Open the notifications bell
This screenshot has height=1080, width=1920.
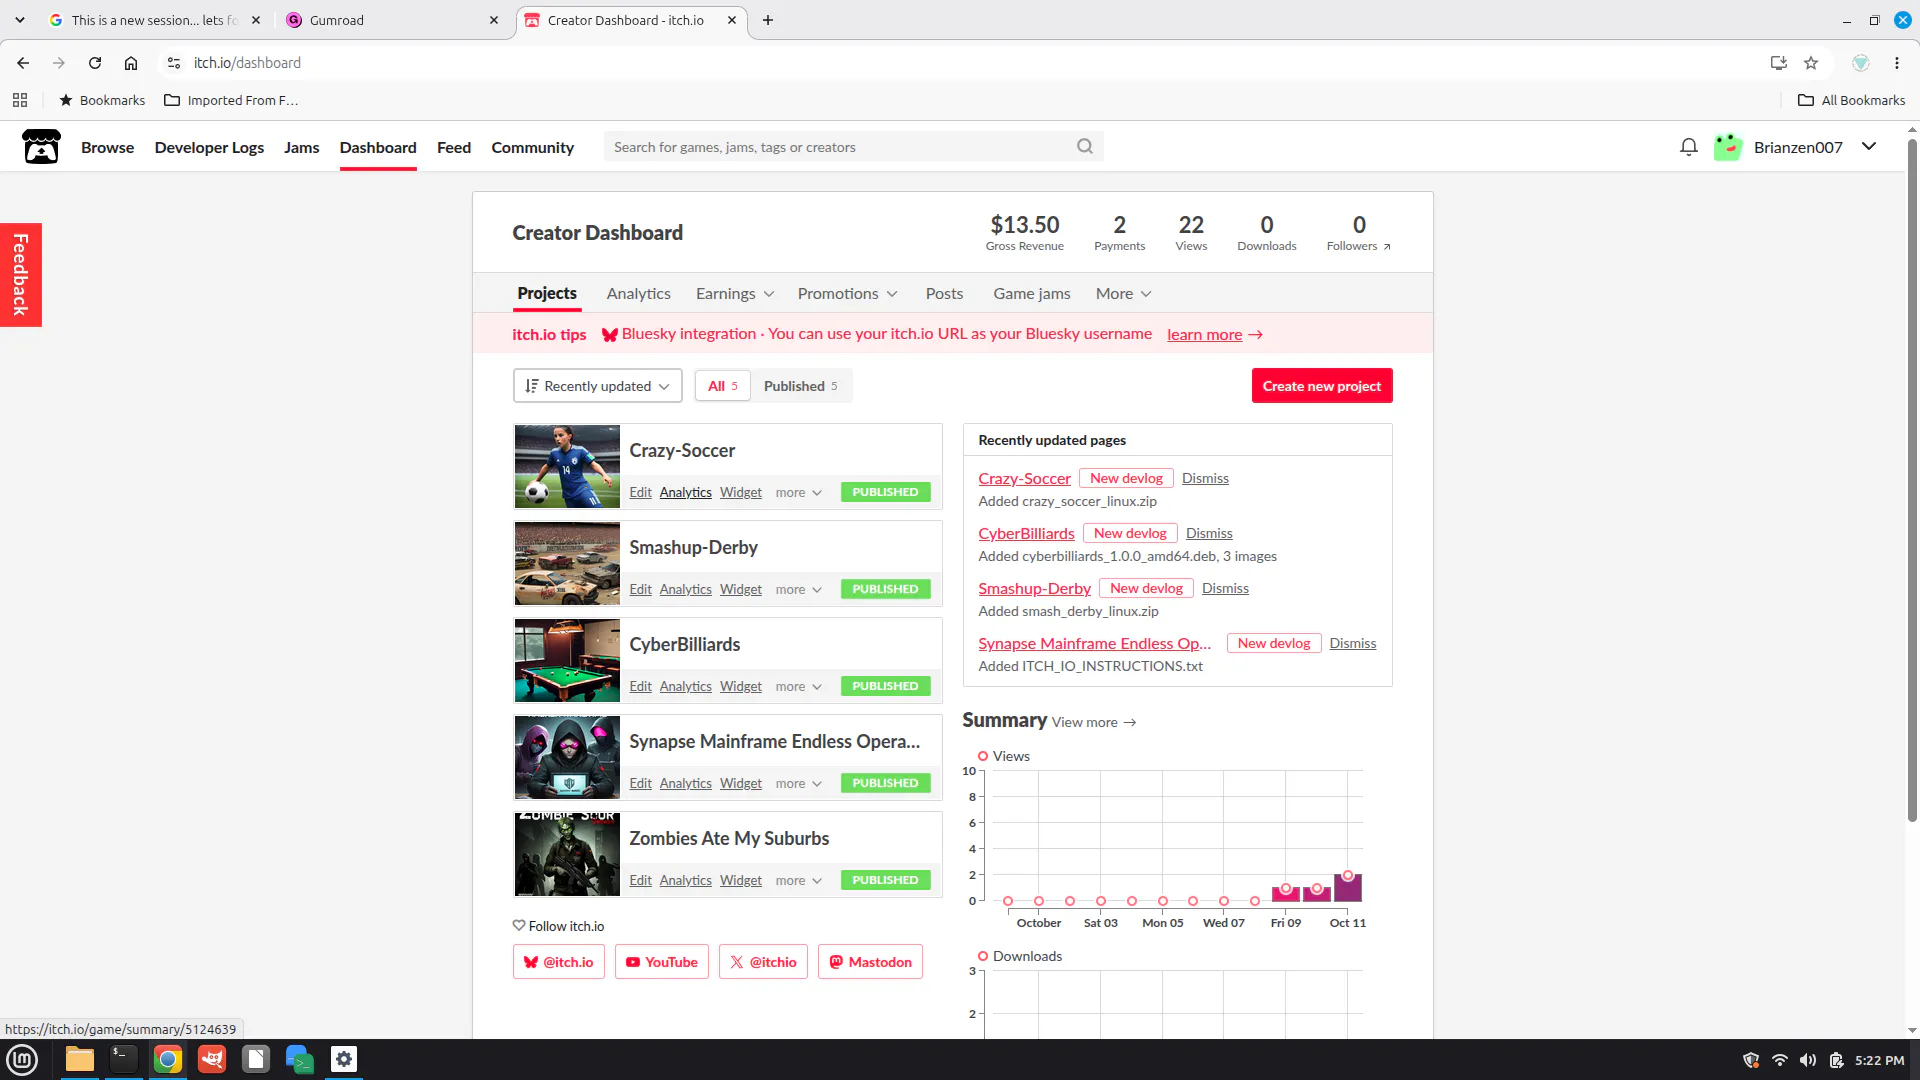(x=1689, y=147)
